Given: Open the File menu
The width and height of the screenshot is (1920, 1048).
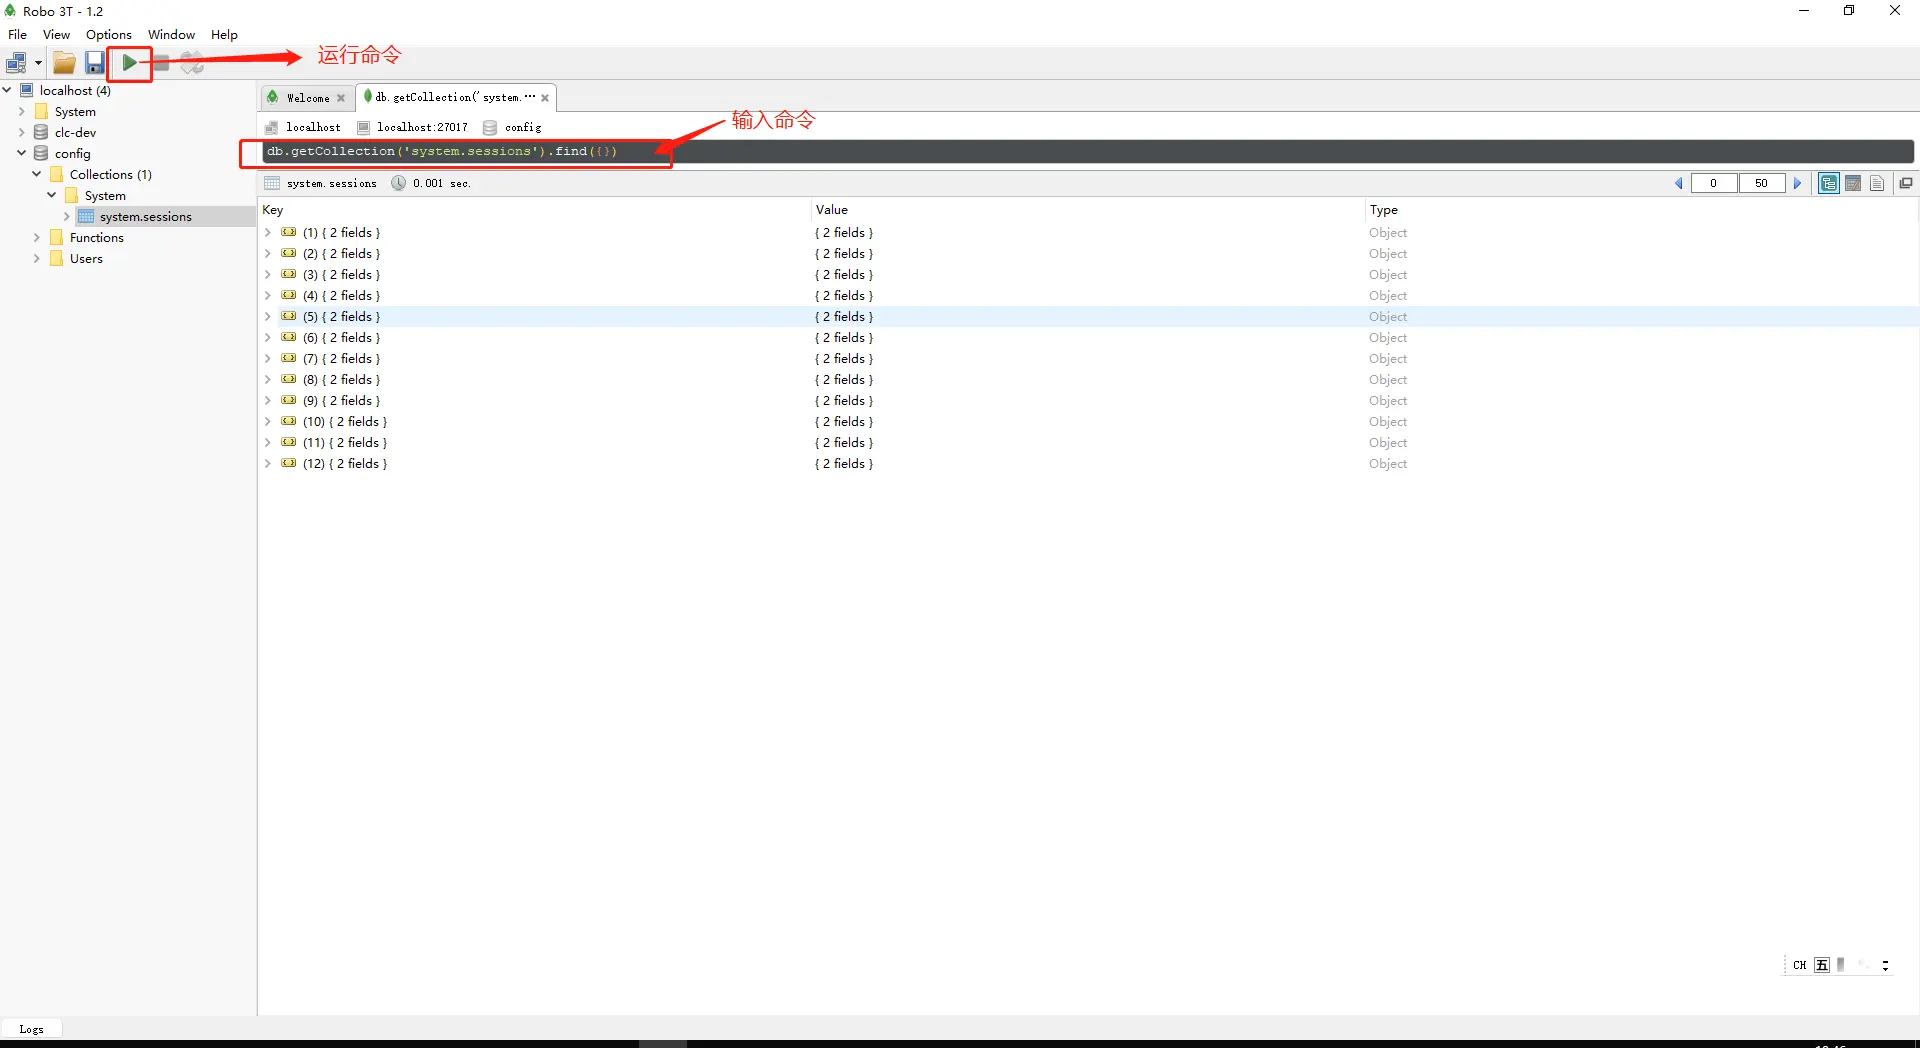Looking at the screenshot, I should click(17, 34).
